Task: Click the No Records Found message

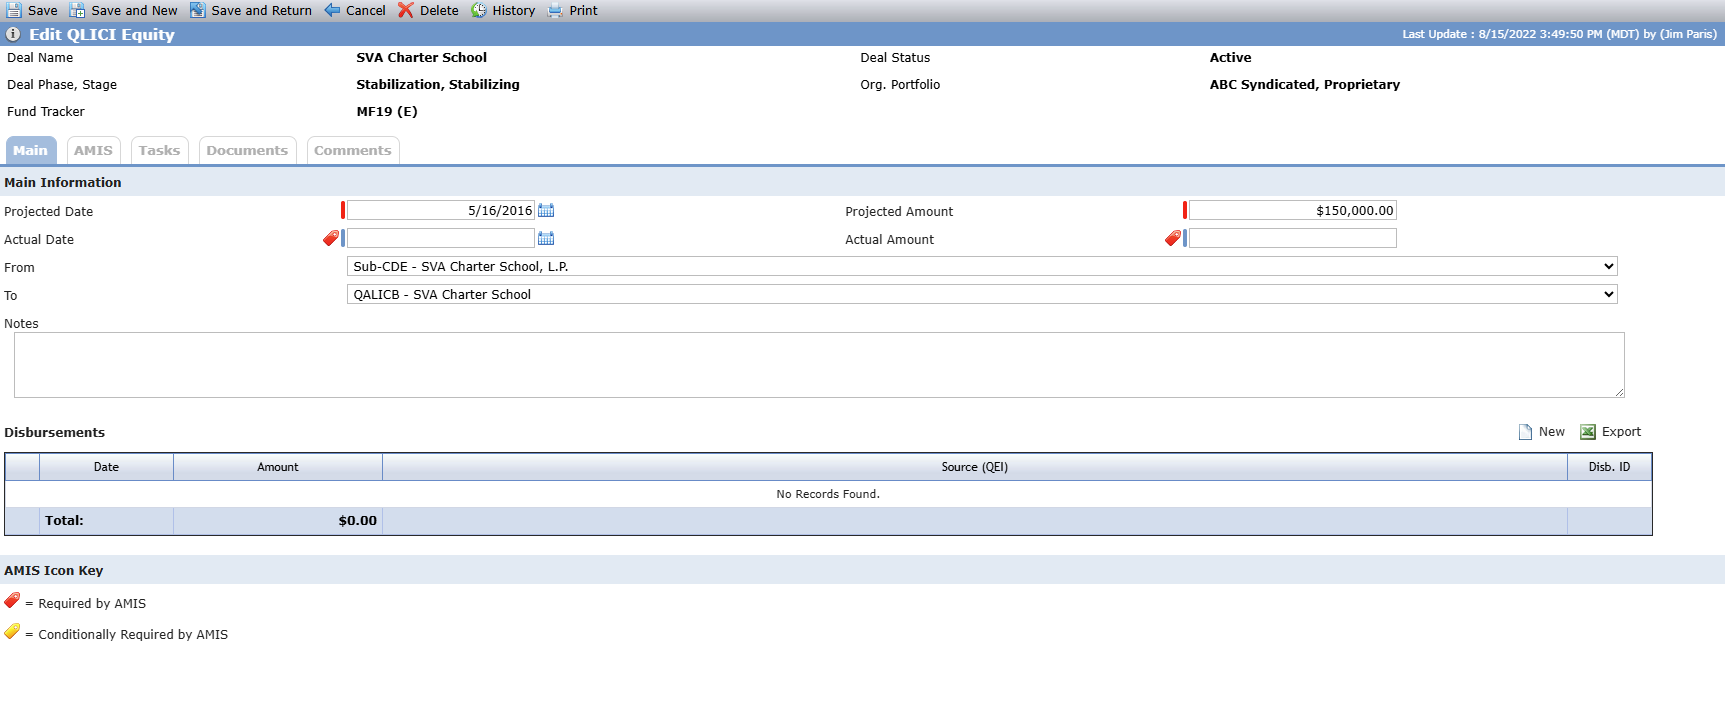Action: click(x=828, y=494)
